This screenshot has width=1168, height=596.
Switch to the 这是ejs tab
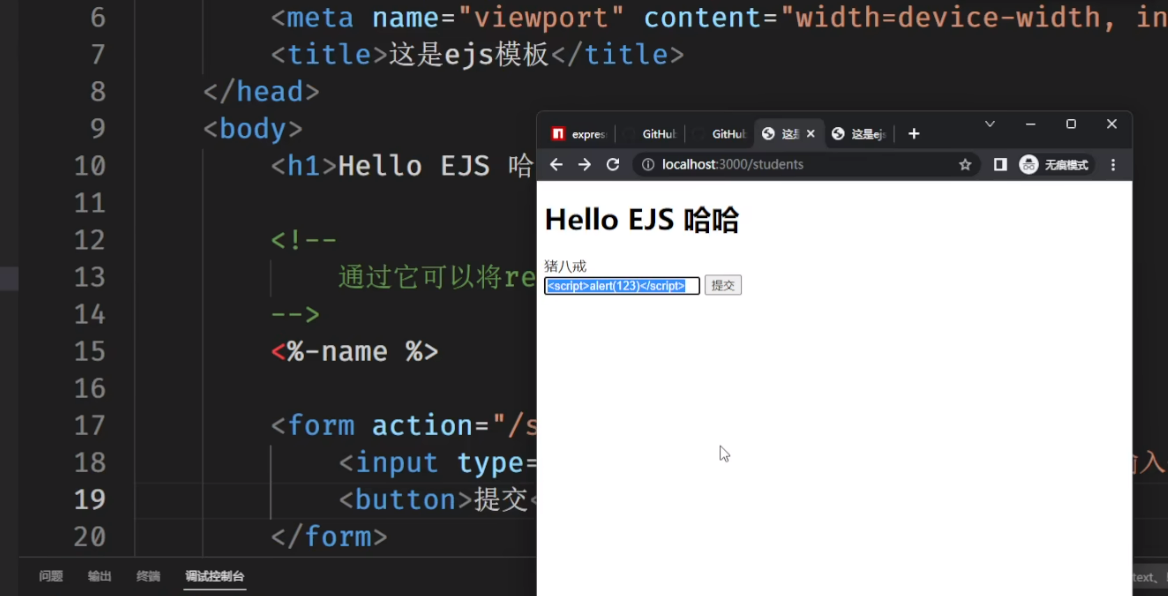(858, 134)
